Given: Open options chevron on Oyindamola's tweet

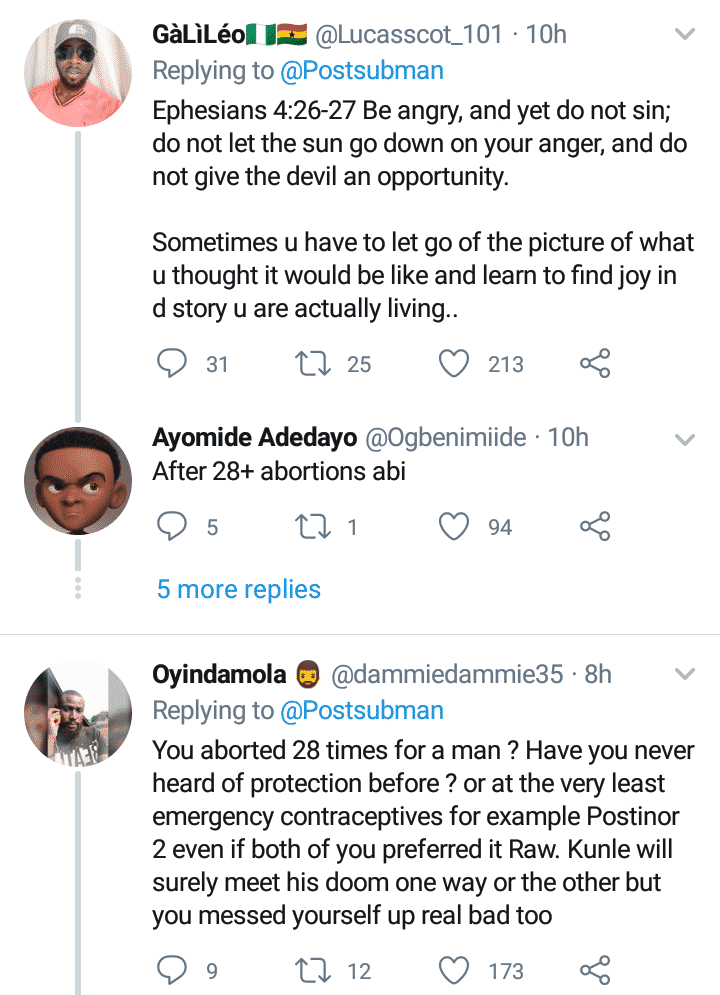Looking at the screenshot, I should [x=685, y=675].
